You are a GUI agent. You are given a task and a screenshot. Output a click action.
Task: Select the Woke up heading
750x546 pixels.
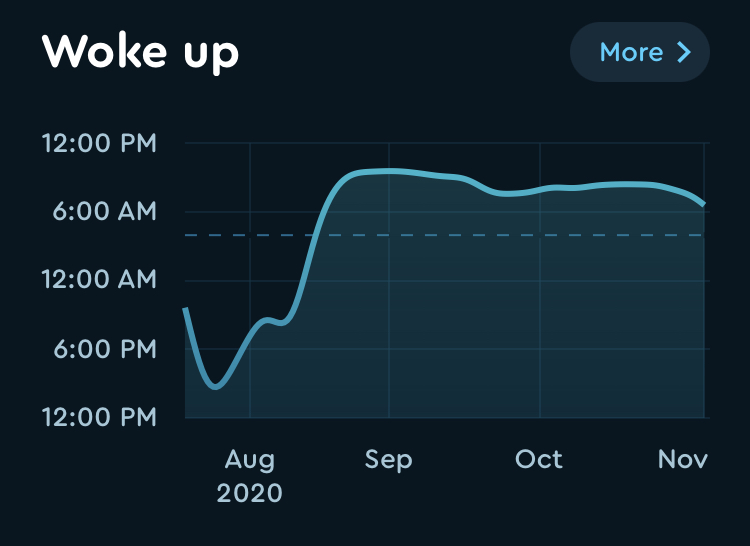tap(140, 52)
